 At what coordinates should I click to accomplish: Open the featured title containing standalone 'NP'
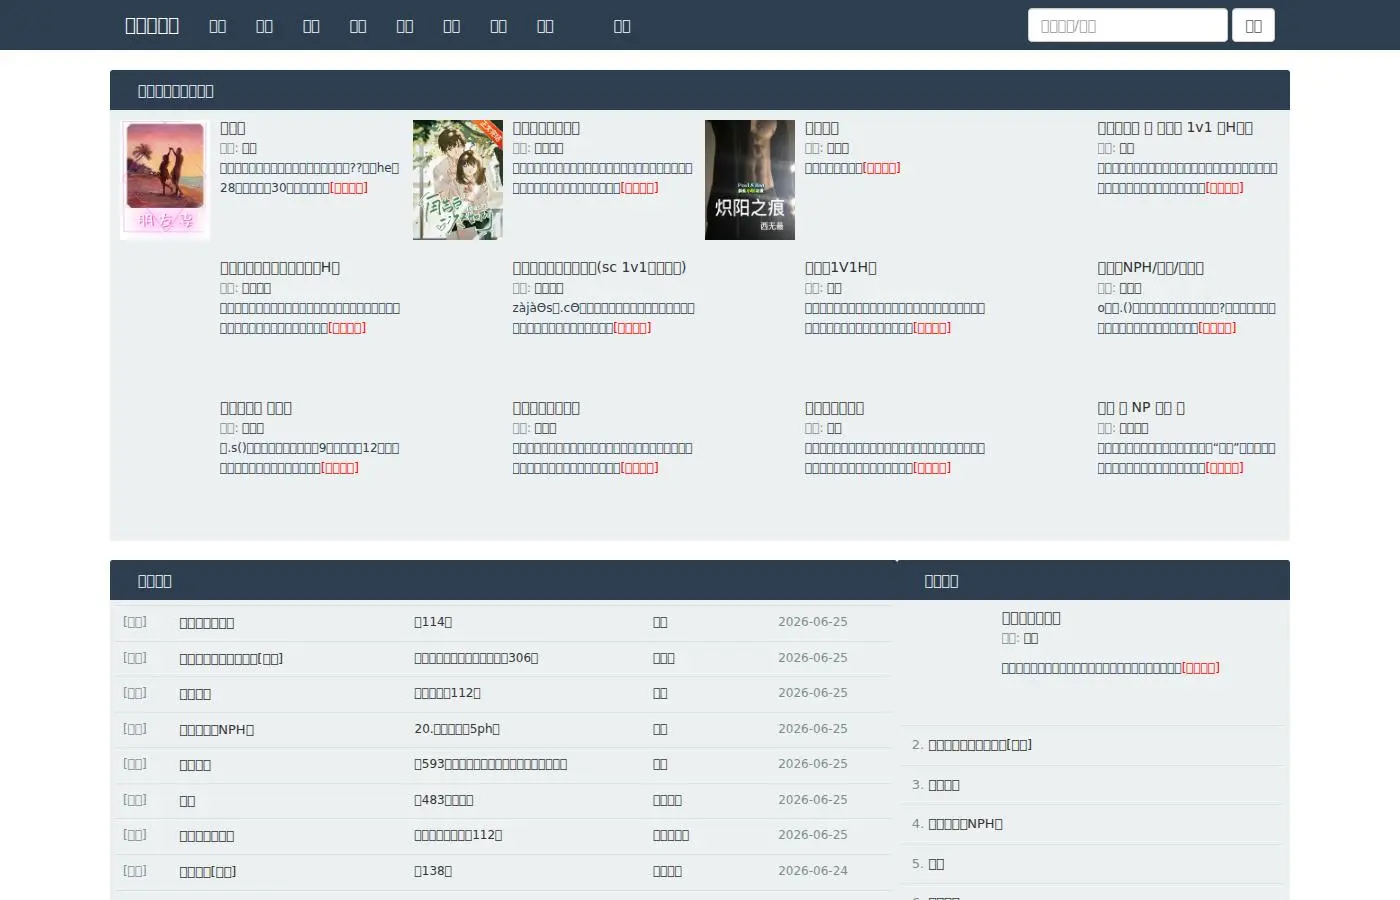[x=1141, y=408]
